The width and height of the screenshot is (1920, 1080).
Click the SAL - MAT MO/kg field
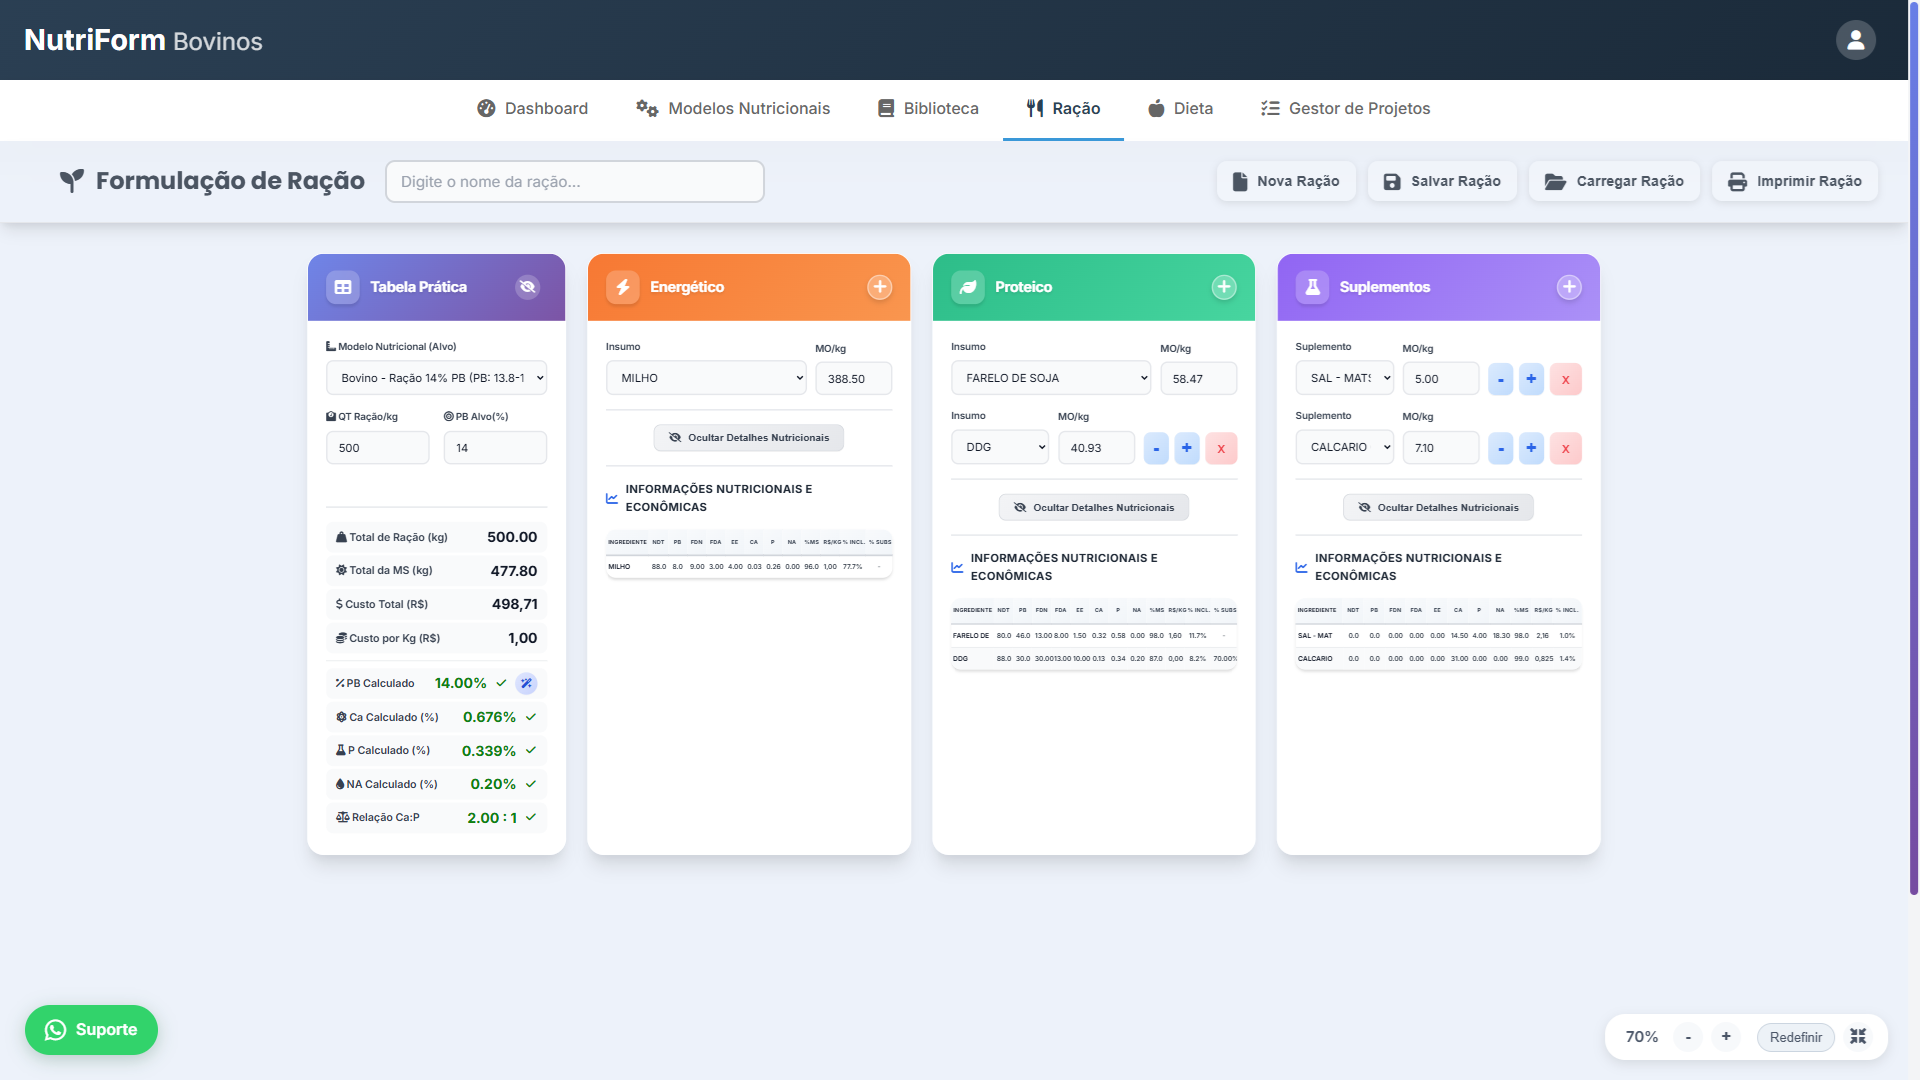click(x=1441, y=379)
